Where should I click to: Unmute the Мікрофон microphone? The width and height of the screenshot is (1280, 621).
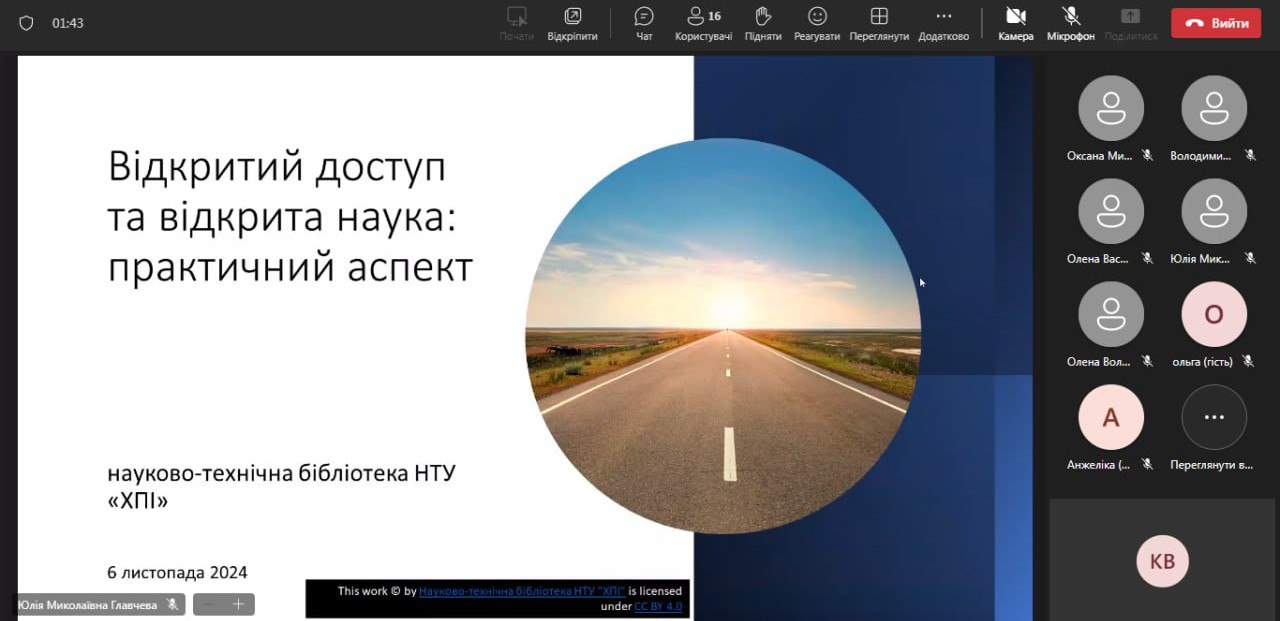[1071, 23]
